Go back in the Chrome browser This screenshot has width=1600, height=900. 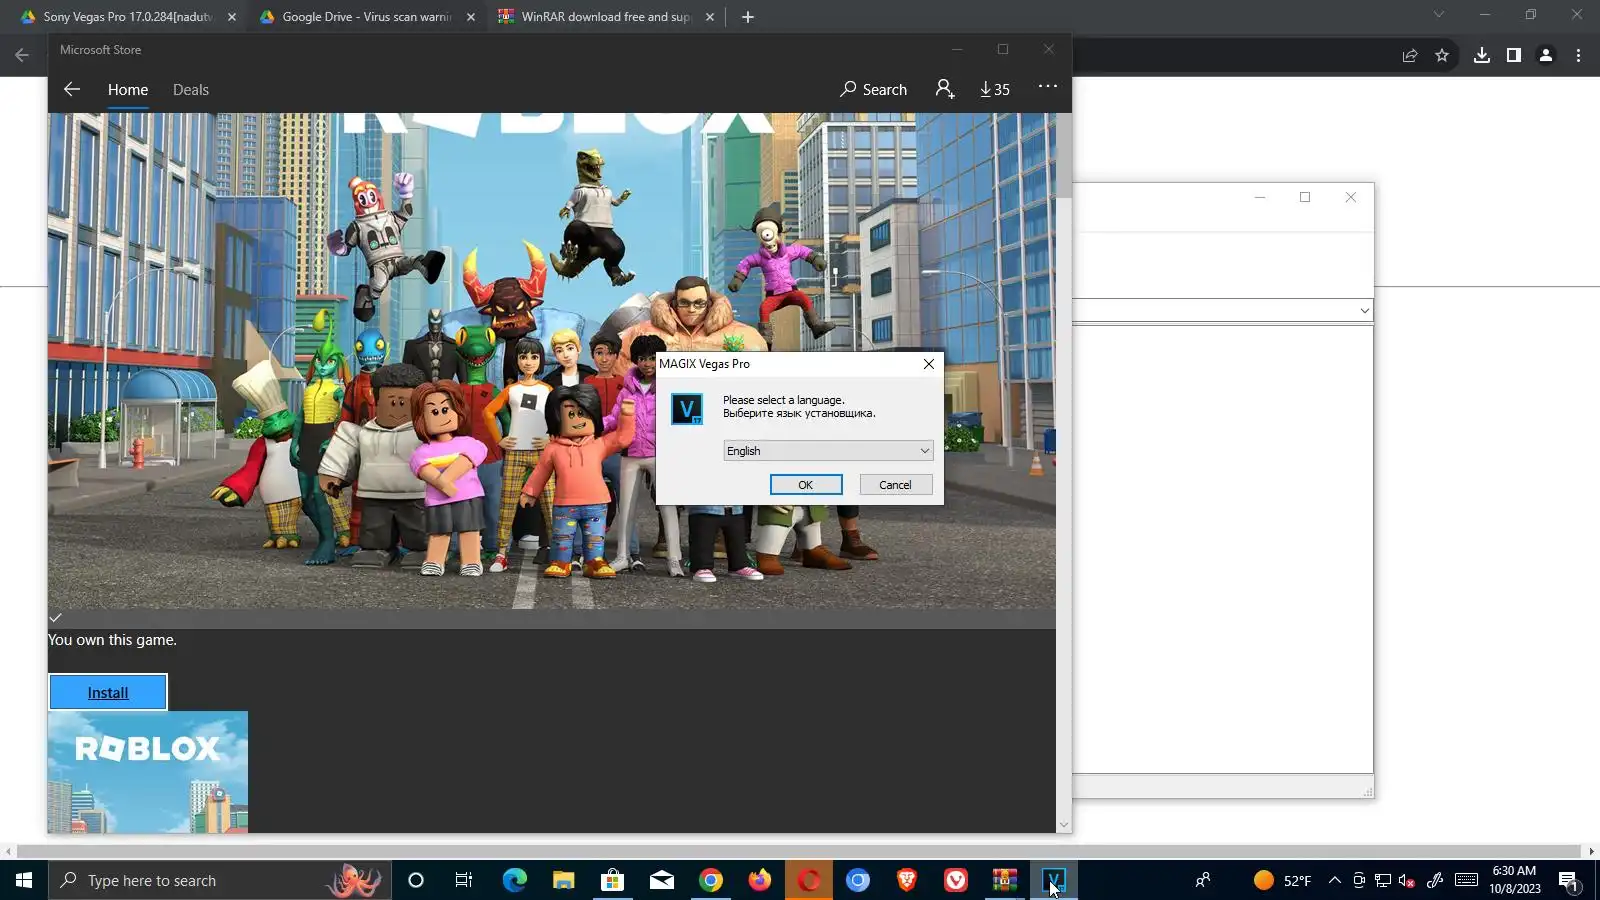tap(22, 55)
